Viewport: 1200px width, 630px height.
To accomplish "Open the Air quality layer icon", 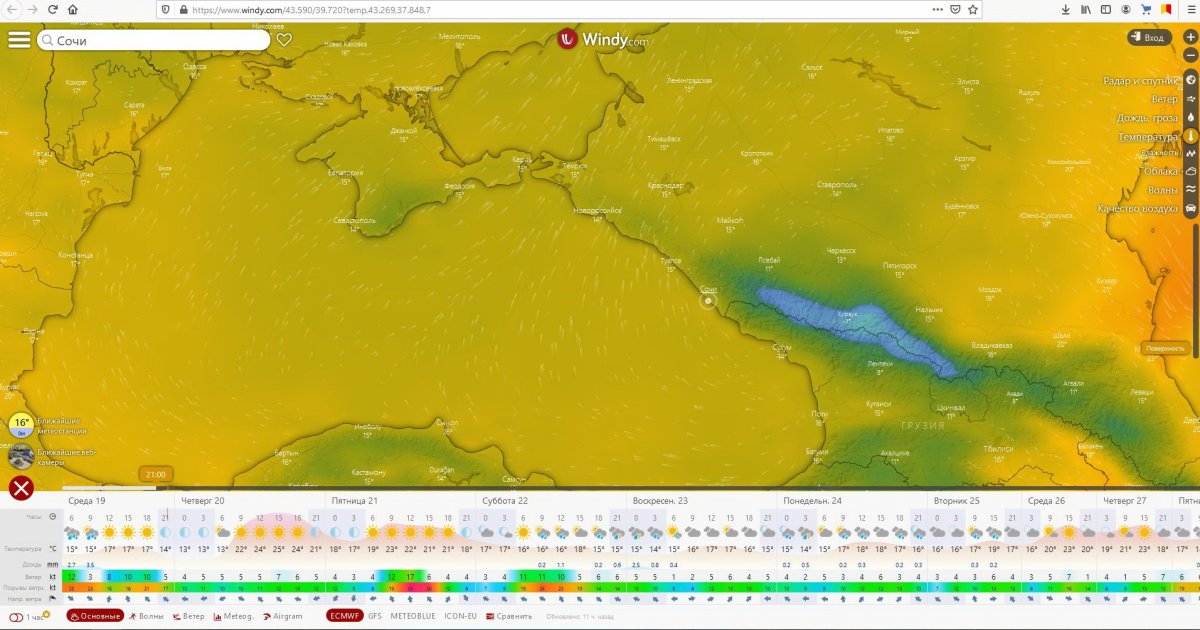I will [x=1190, y=208].
